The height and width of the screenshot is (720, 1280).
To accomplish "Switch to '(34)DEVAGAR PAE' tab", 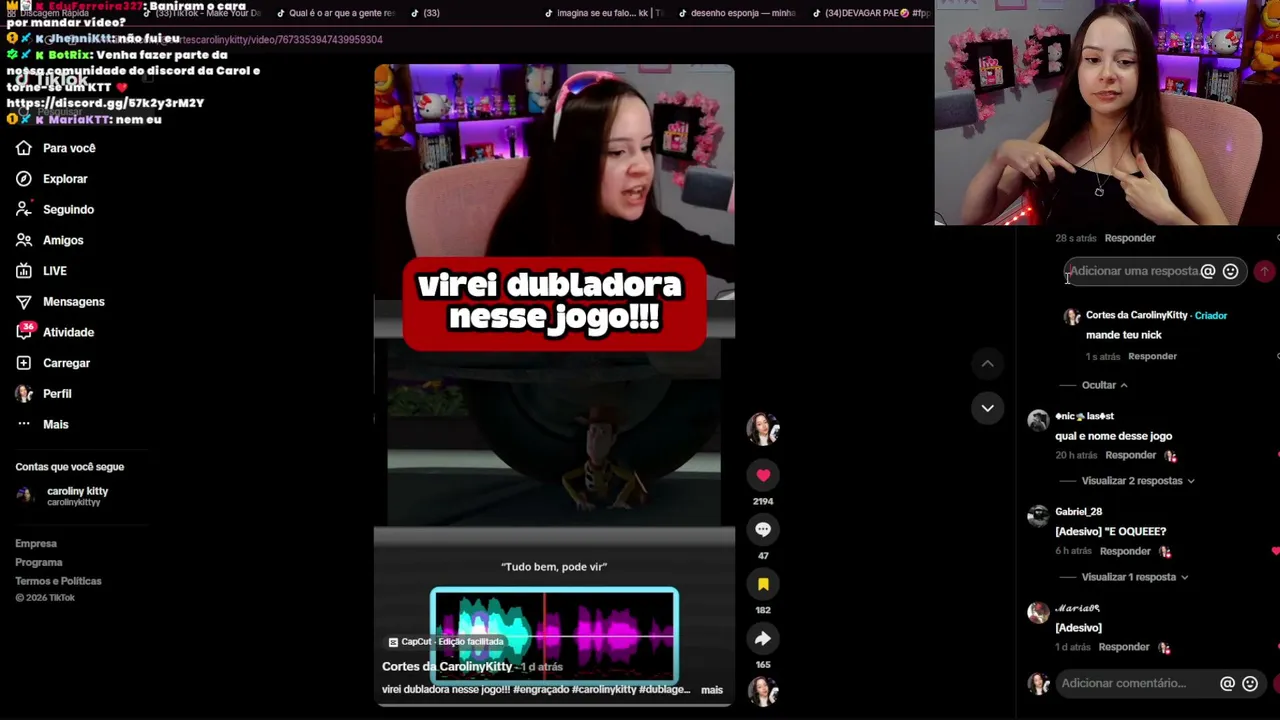I will 870,13.
